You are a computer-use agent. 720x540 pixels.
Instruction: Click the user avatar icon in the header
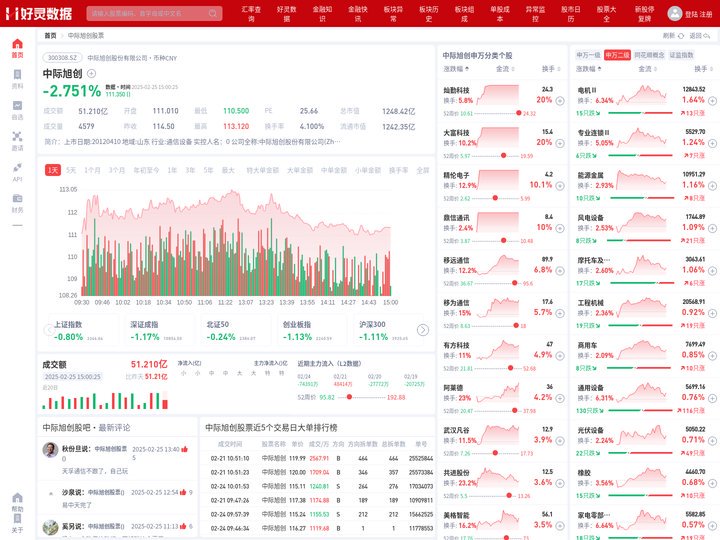pos(675,13)
